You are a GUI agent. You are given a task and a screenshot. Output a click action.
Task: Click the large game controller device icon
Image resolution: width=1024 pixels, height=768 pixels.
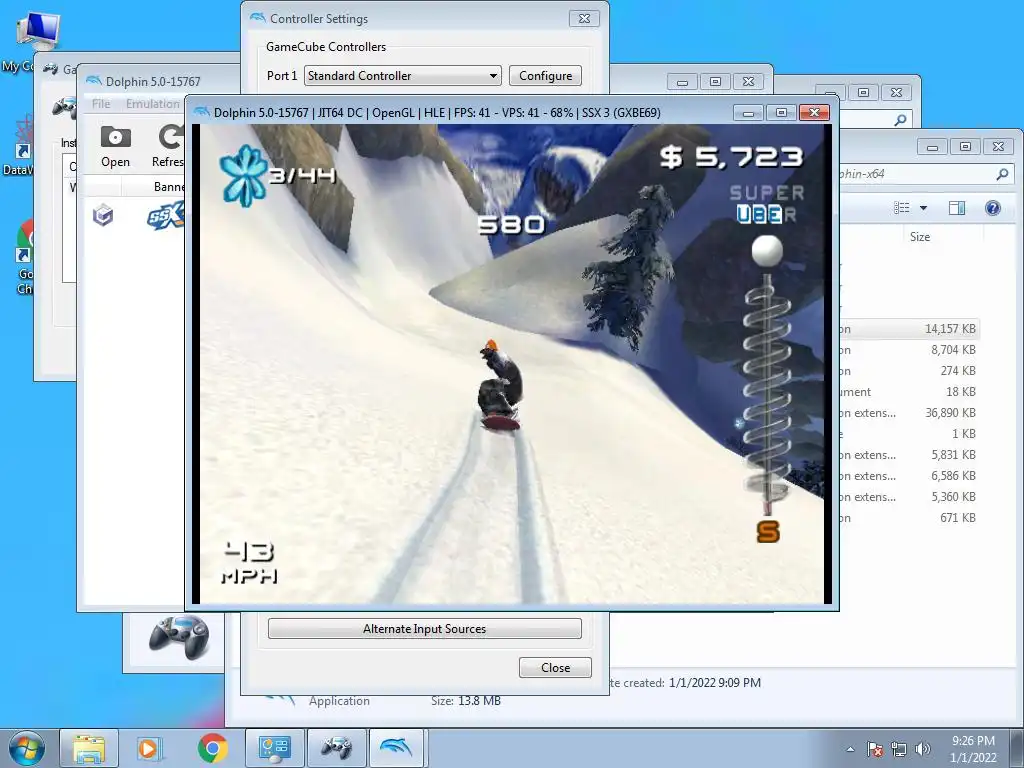click(179, 638)
